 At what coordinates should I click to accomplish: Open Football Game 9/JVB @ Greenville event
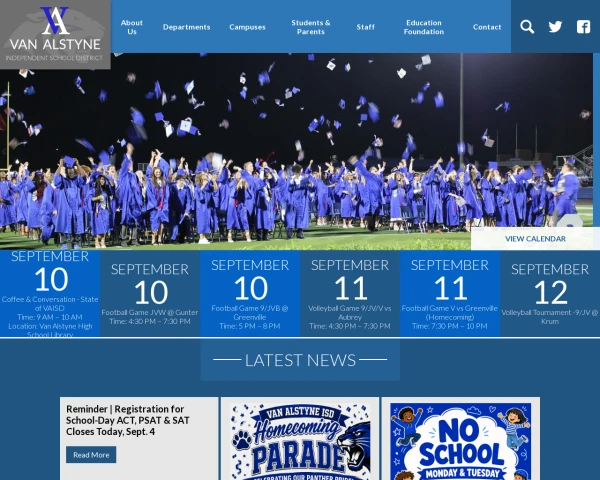(250, 294)
